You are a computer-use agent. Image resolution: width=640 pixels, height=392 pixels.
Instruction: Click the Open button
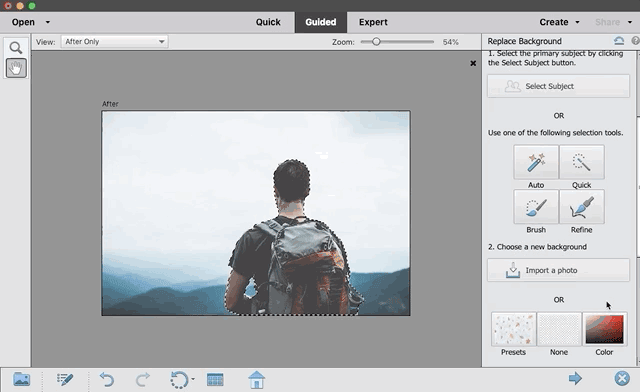(23, 22)
